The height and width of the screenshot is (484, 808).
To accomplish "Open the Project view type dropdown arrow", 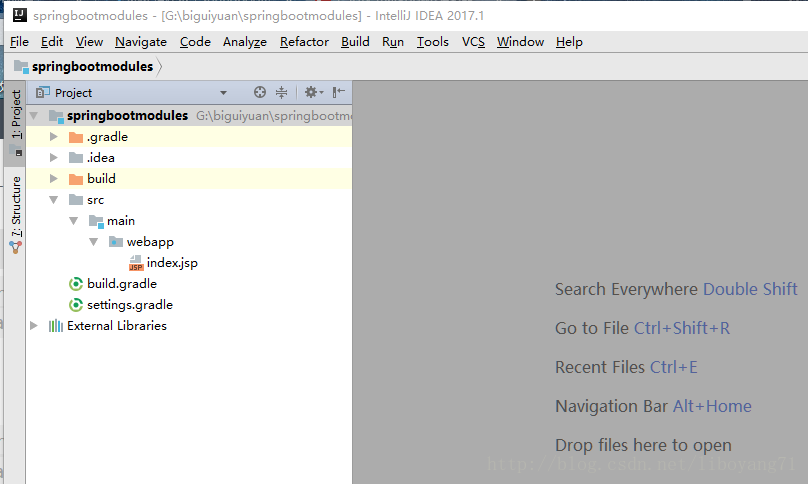I will tap(223, 93).
